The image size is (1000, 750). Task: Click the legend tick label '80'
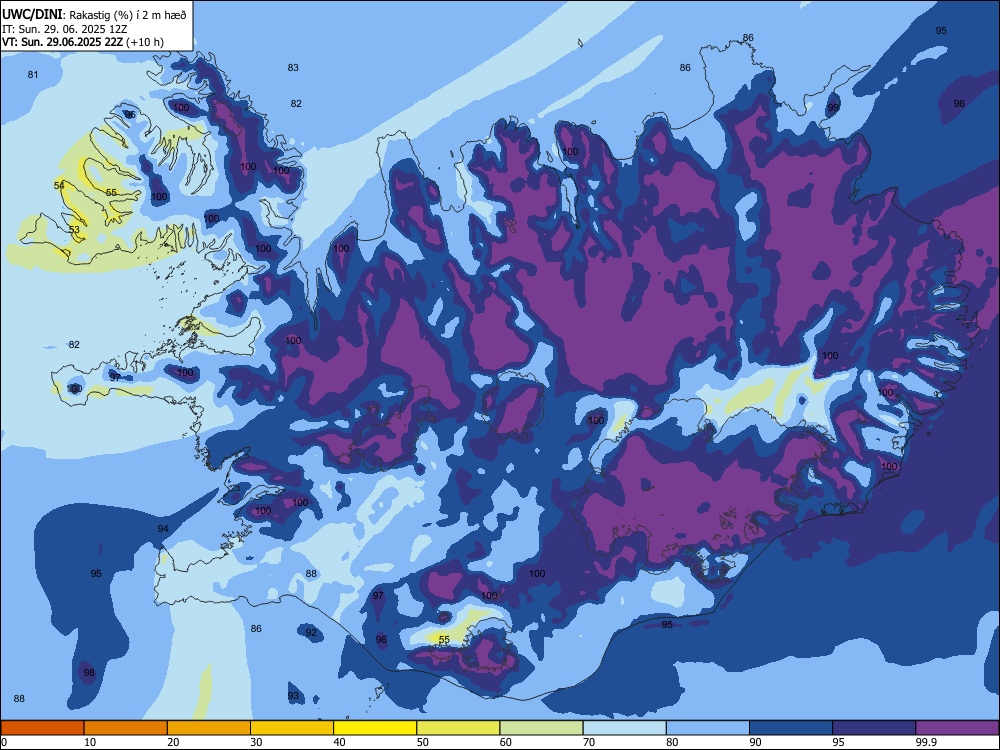point(672,742)
